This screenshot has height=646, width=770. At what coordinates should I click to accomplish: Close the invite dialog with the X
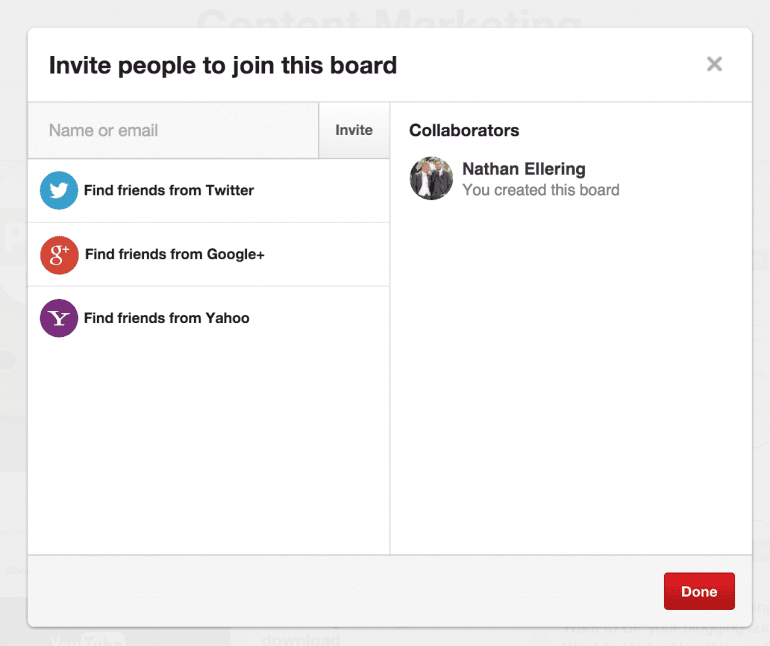pos(714,64)
